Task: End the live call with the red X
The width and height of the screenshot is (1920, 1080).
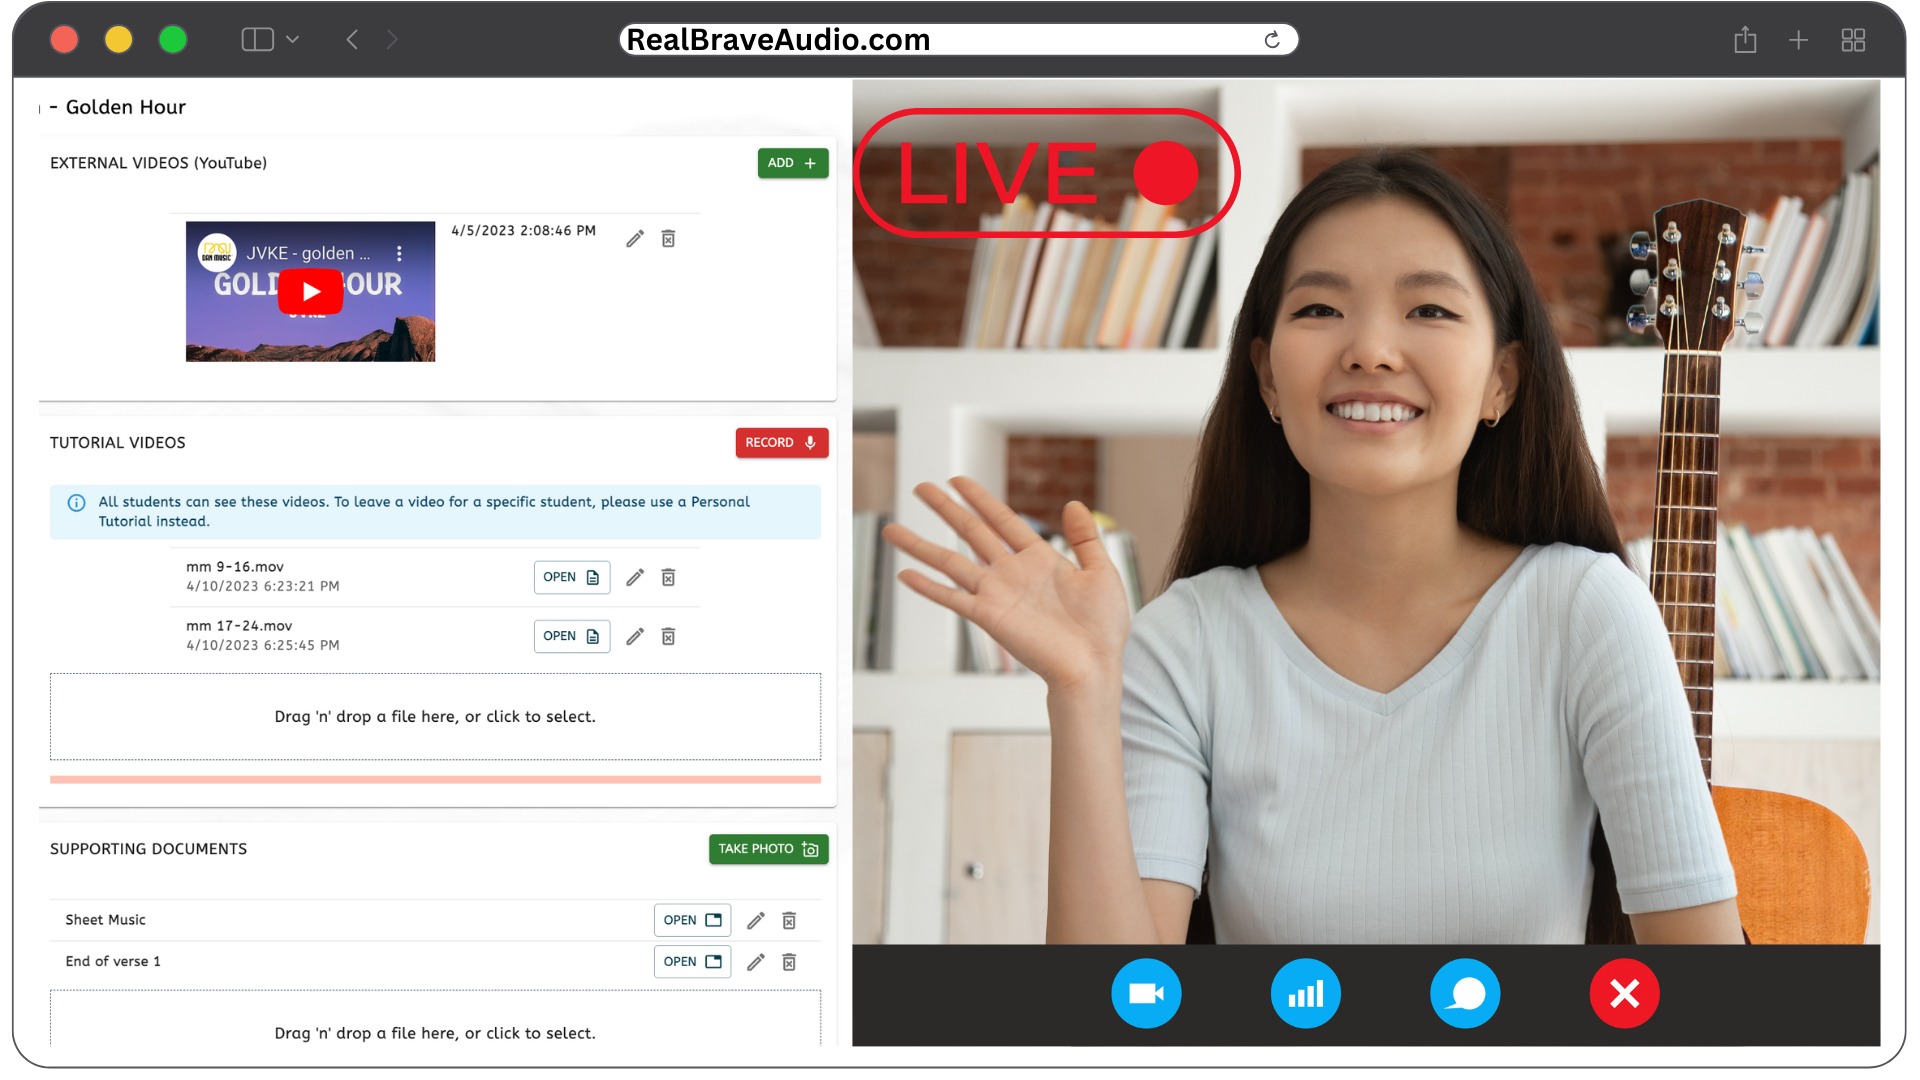Action: [1624, 993]
